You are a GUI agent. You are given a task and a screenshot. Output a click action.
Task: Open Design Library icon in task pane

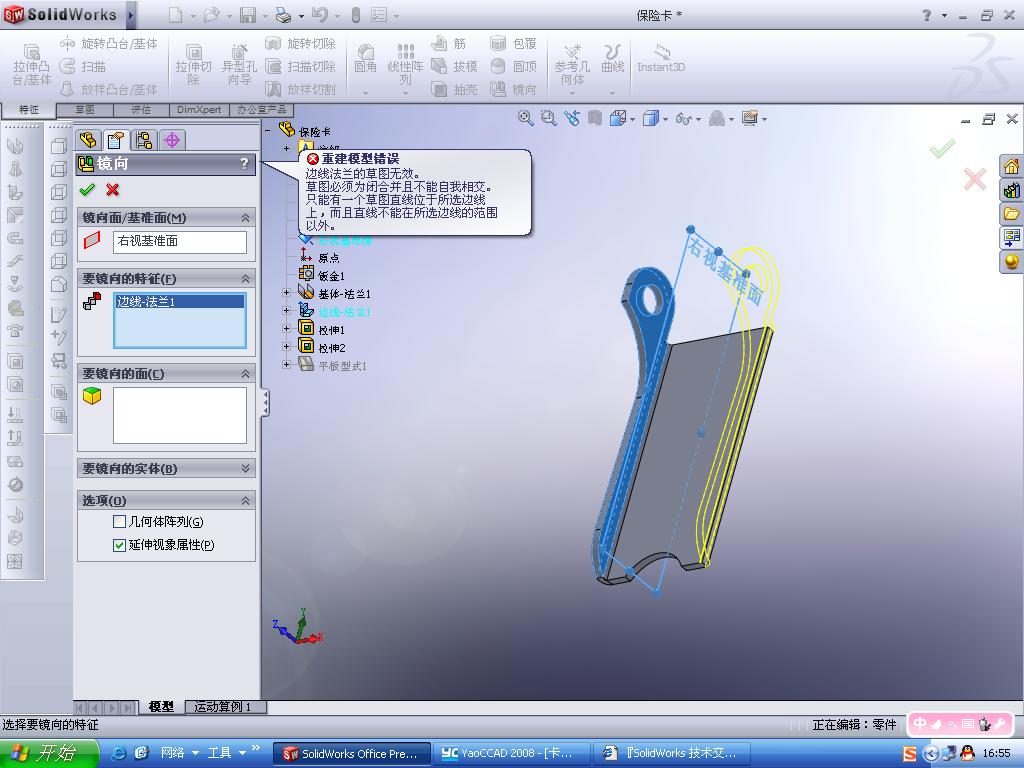(x=1011, y=190)
